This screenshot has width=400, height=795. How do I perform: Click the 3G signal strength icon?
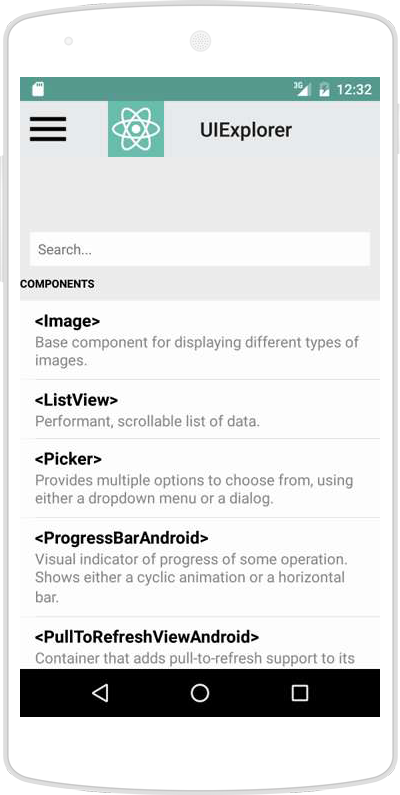tap(301, 89)
